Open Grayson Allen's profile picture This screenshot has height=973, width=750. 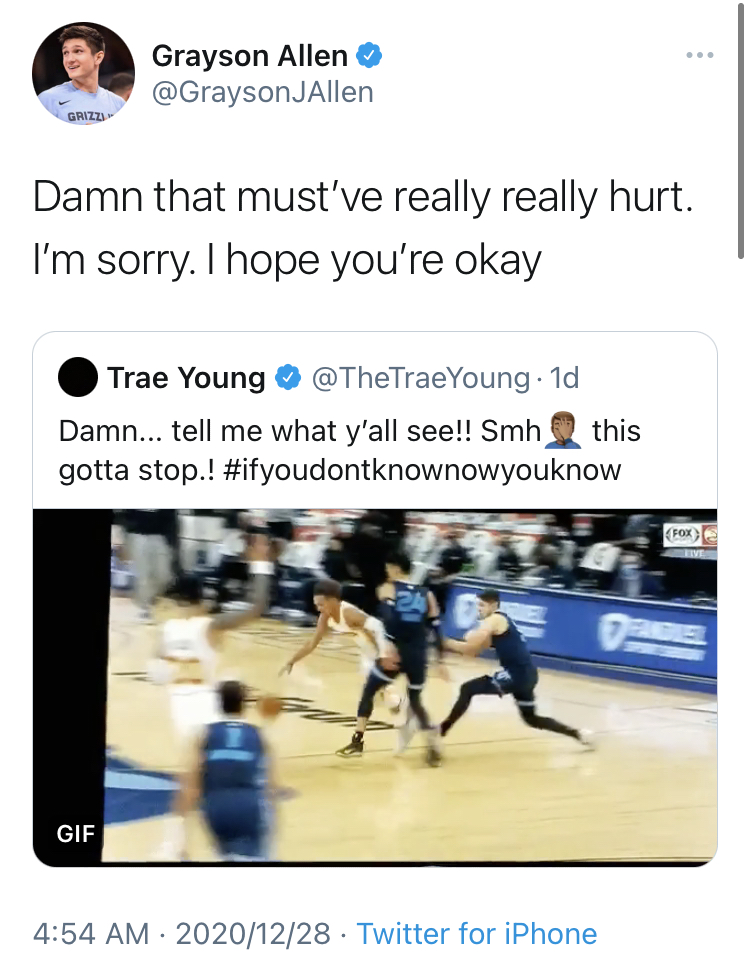[x=83, y=73]
